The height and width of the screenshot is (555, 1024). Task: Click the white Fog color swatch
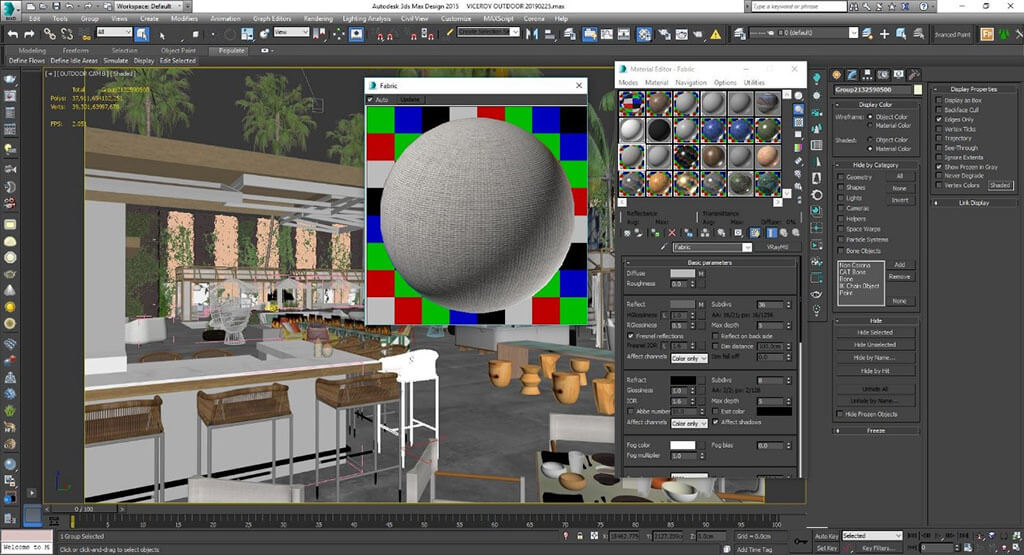(683, 445)
